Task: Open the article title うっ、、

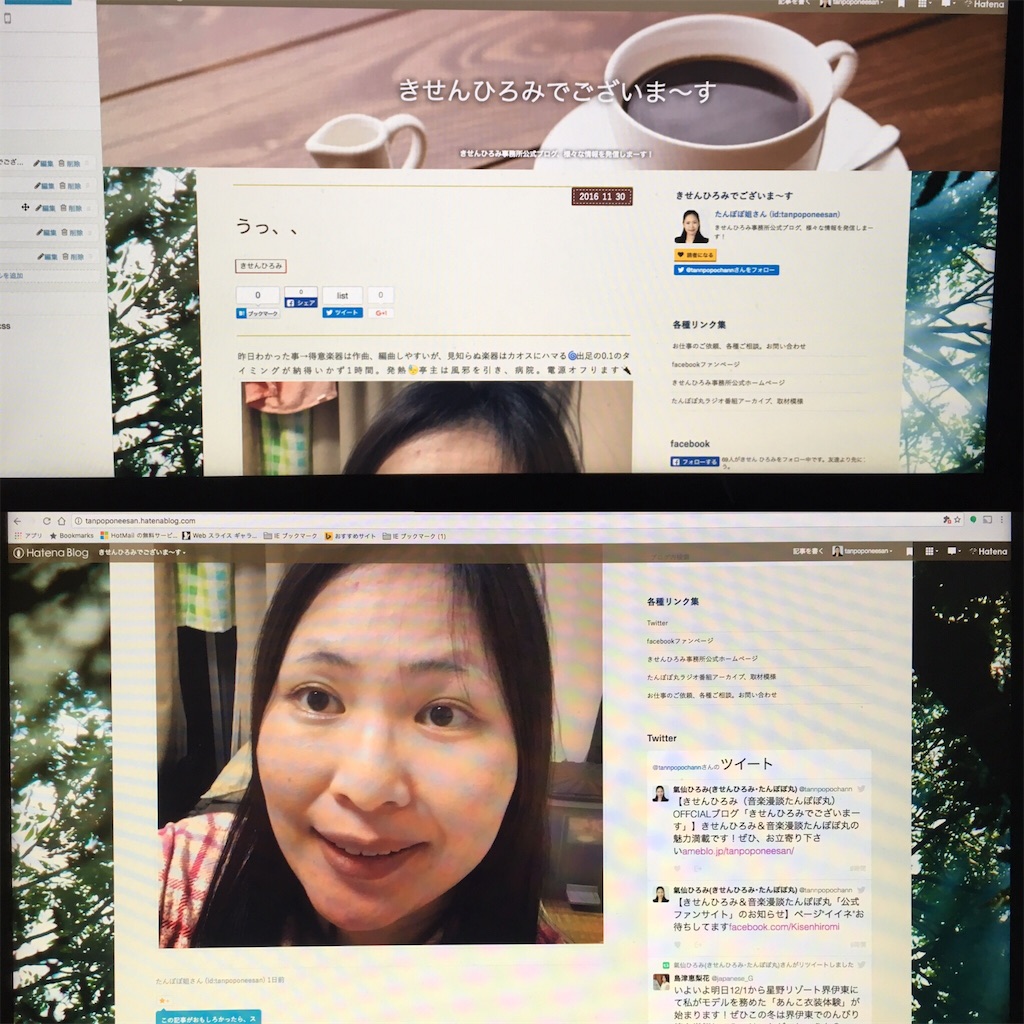Action: coord(267,227)
